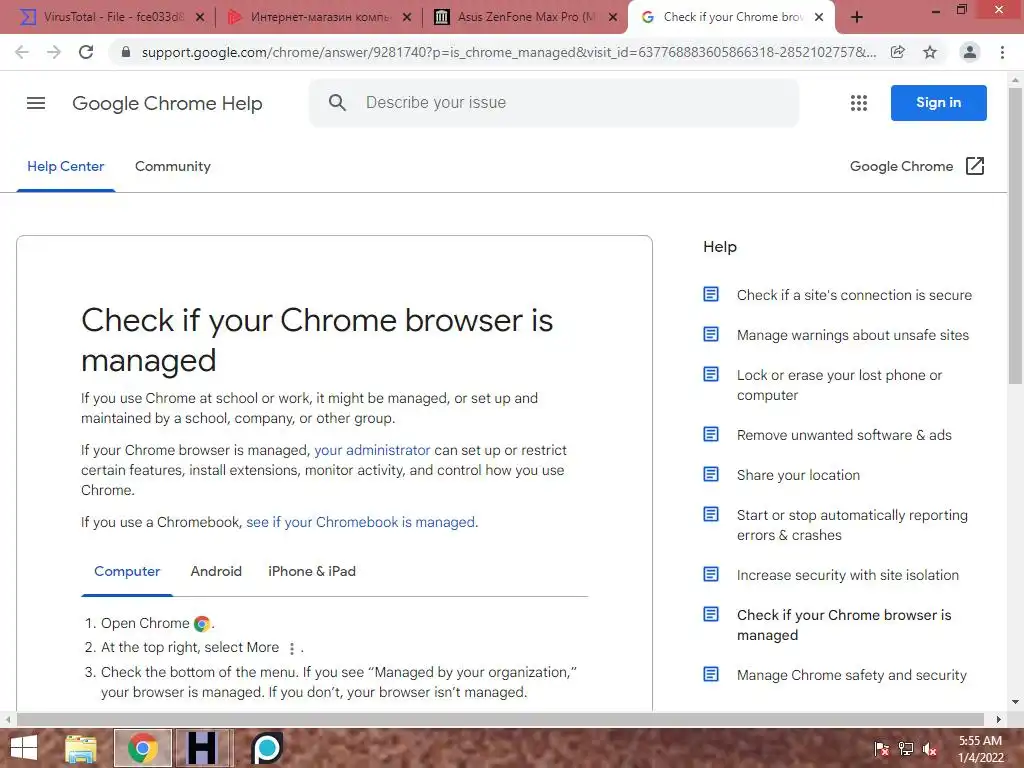Image resolution: width=1024 pixels, height=768 pixels.
Task: Open the Chrome profile avatar
Action: click(970, 52)
